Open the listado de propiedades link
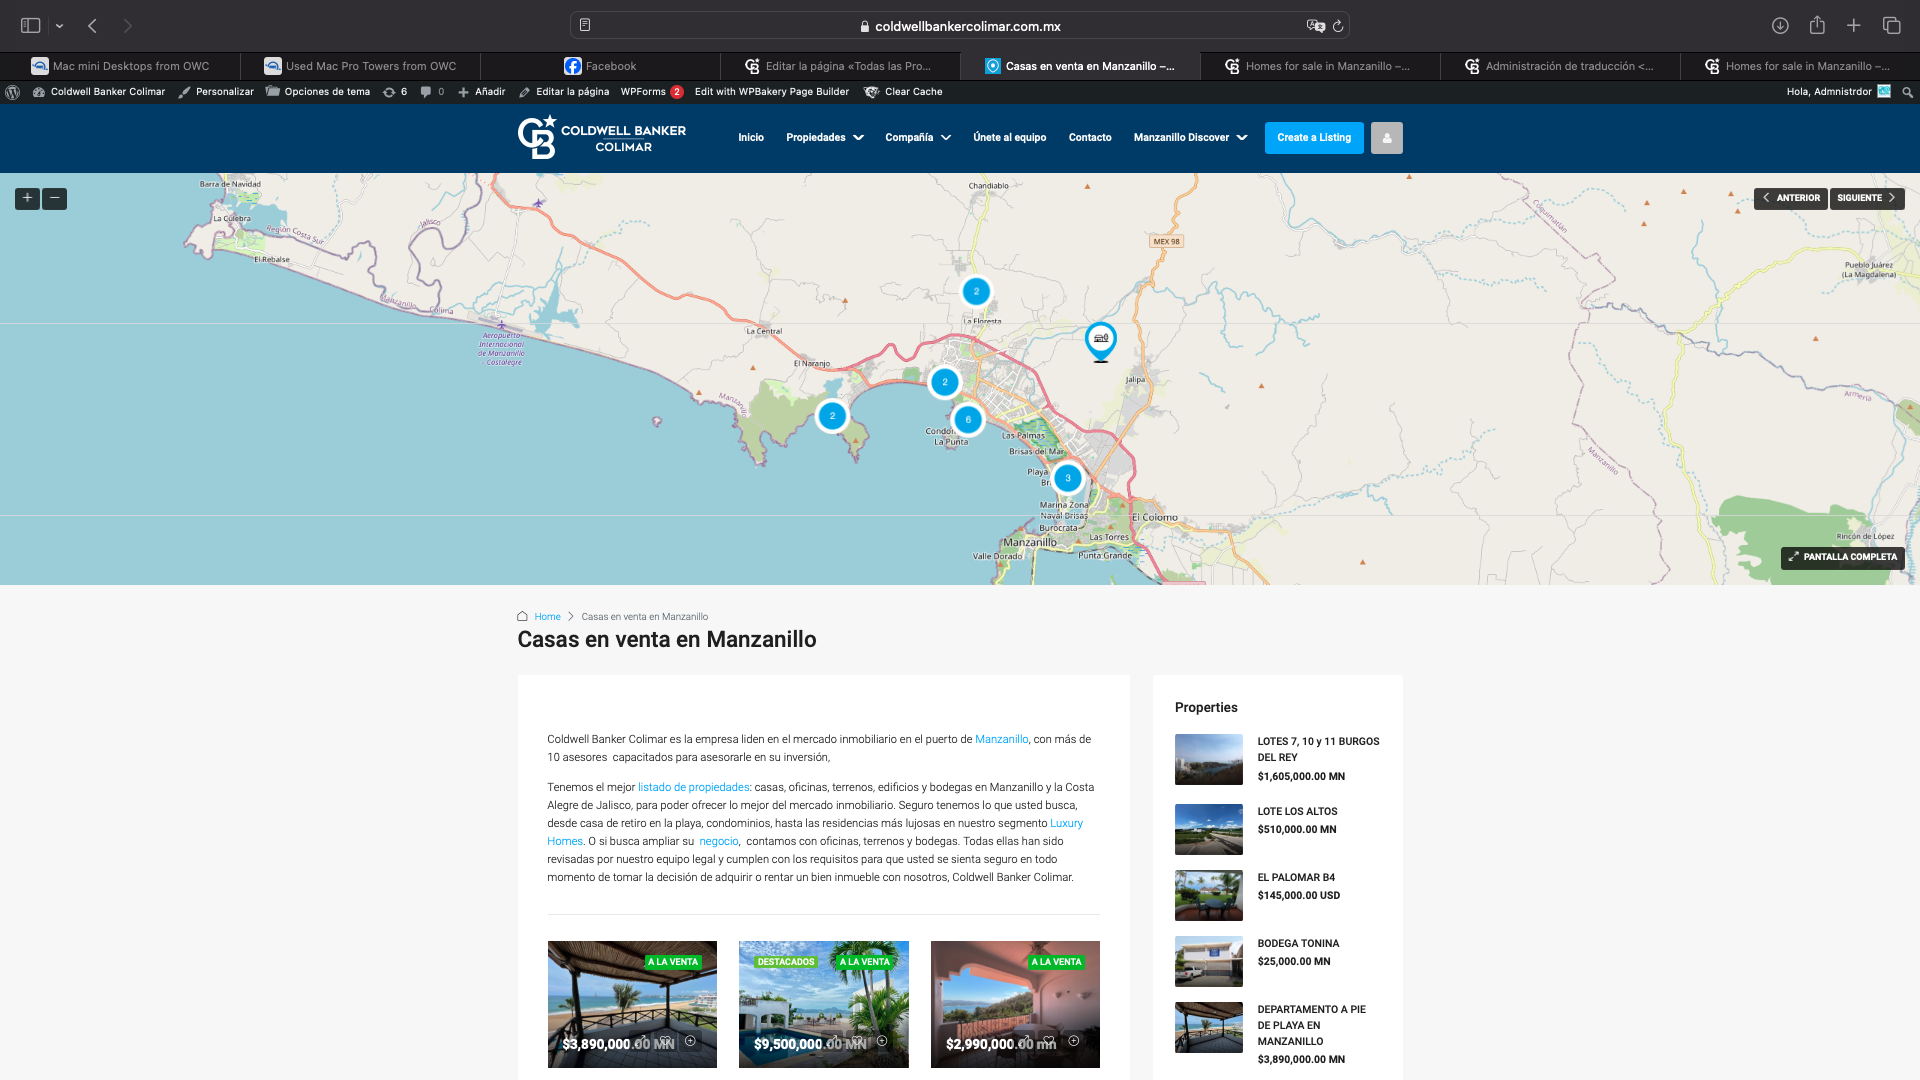The height and width of the screenshot is (1080, 1920). pos(693,788)
